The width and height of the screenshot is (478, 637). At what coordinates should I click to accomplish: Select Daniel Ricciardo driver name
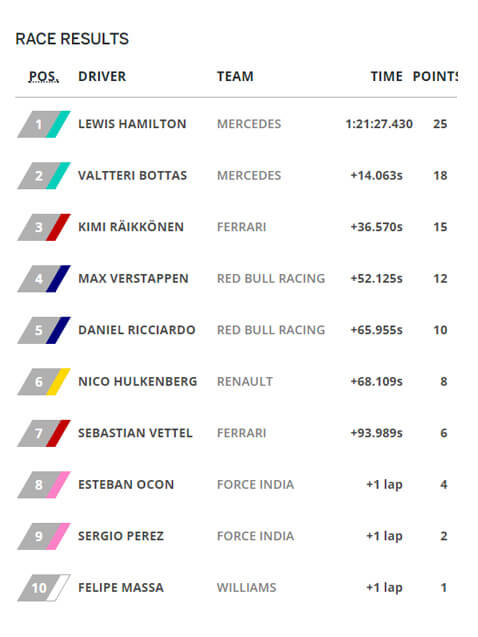tap(136, 330)
